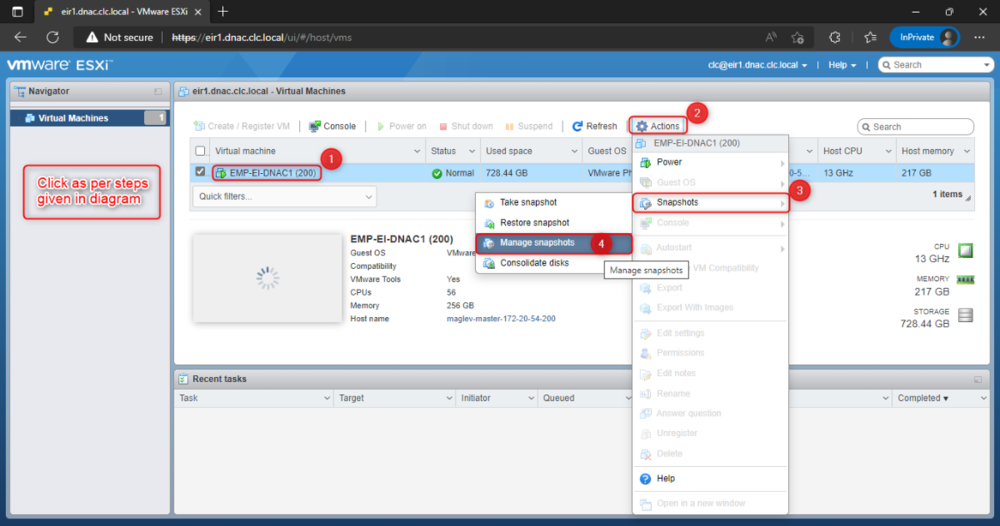The image size is (1000, 526).
Task: Expand the Used space column dropdown arrow
Action: (x=574, y=152)
